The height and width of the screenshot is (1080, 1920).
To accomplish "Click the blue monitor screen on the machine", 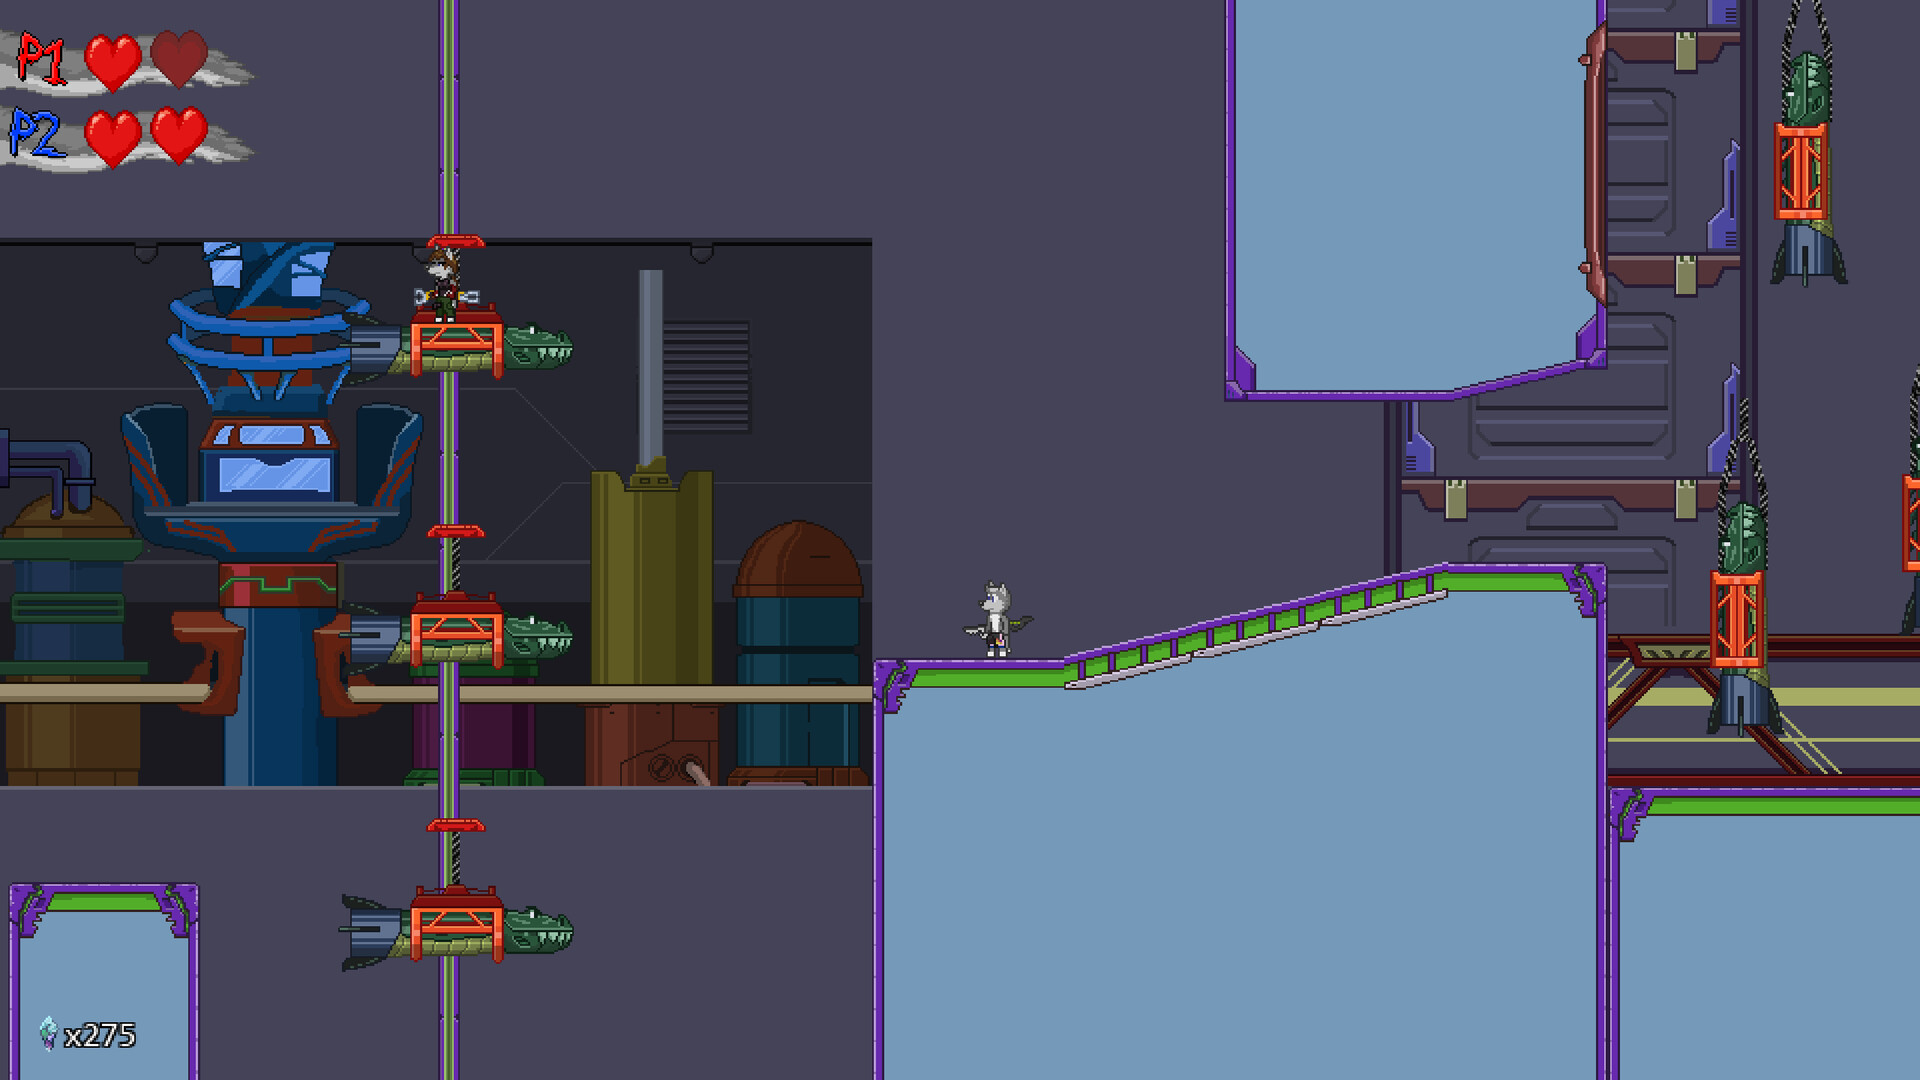I will [x=273, y=475].
